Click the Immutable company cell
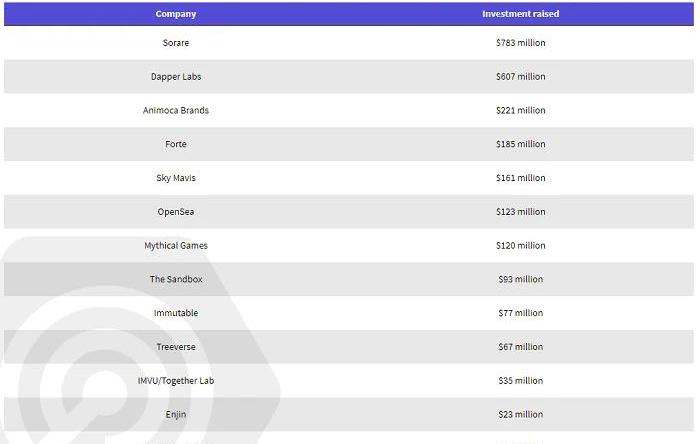Image resolution: width=700 pixels, height=444 pixels. tap(175, 313)
